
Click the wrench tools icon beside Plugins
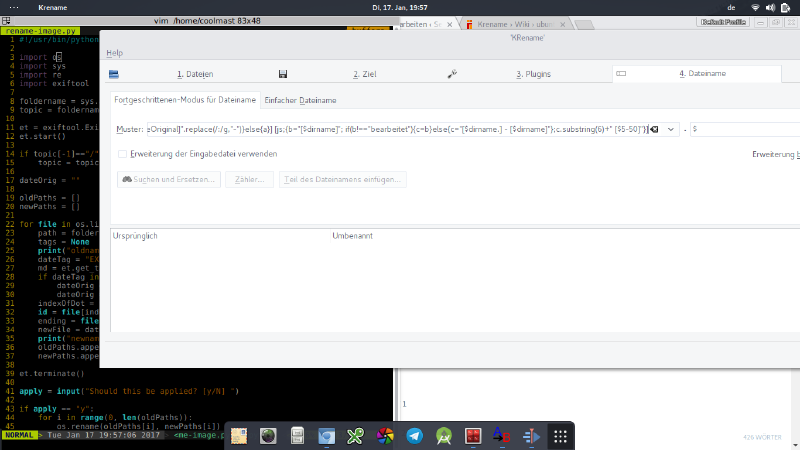(452, 74)
